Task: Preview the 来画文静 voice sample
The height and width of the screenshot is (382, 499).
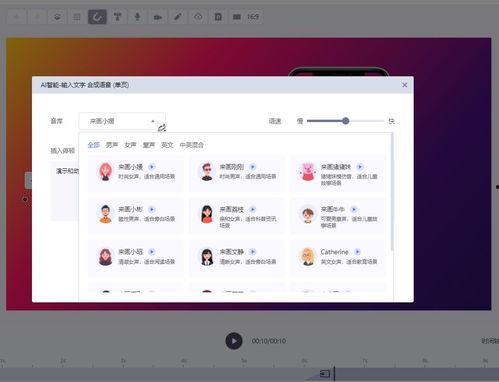Action: click(x=253, y=252)
